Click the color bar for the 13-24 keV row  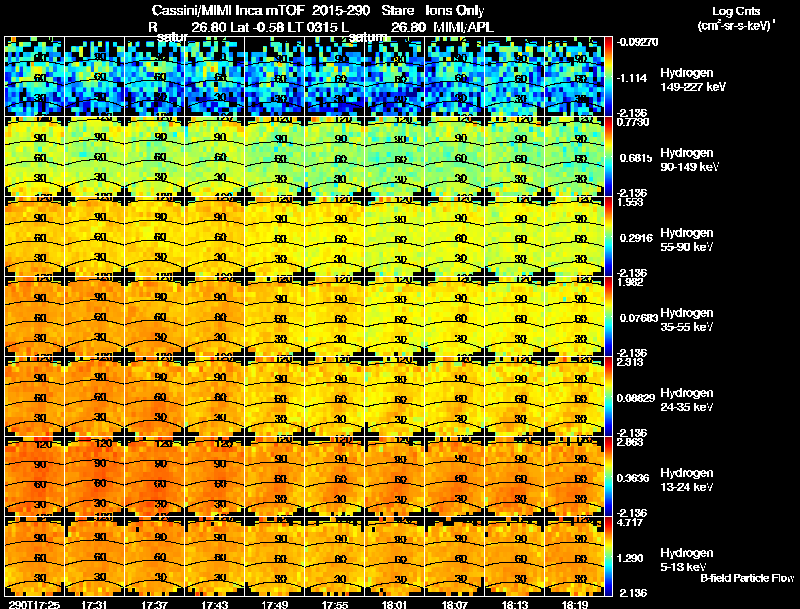tap(608, 477)
